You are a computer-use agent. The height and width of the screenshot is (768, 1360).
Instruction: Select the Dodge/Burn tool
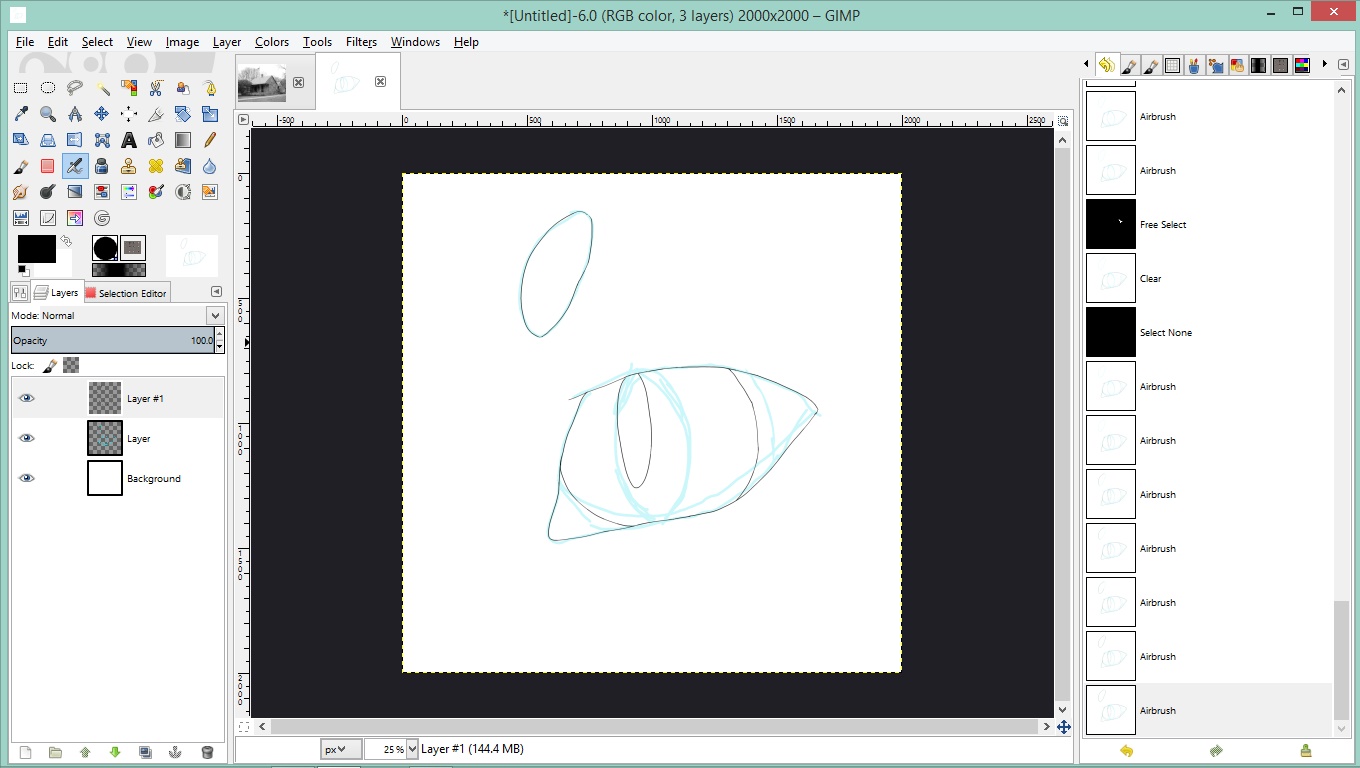[x=48, y=192]
